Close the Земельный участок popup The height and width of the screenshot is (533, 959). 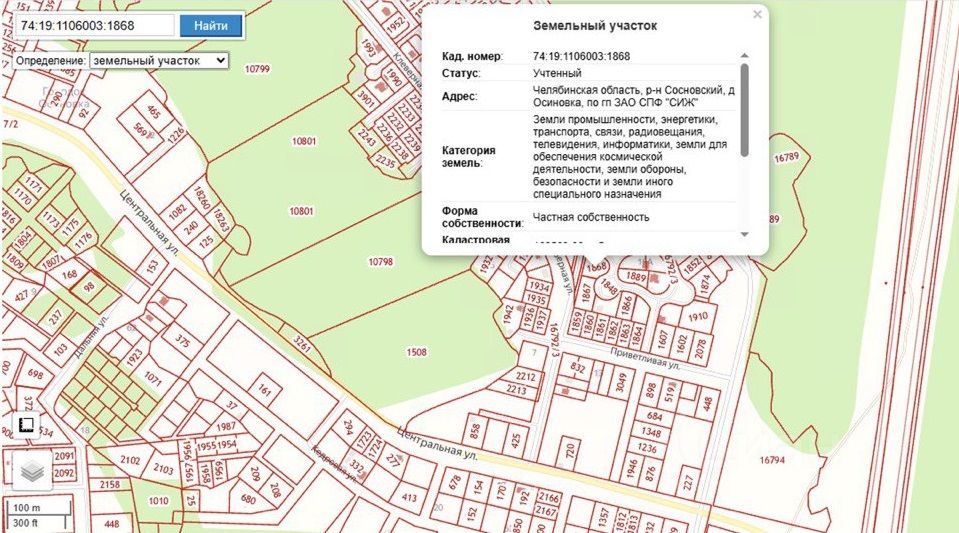757,14
